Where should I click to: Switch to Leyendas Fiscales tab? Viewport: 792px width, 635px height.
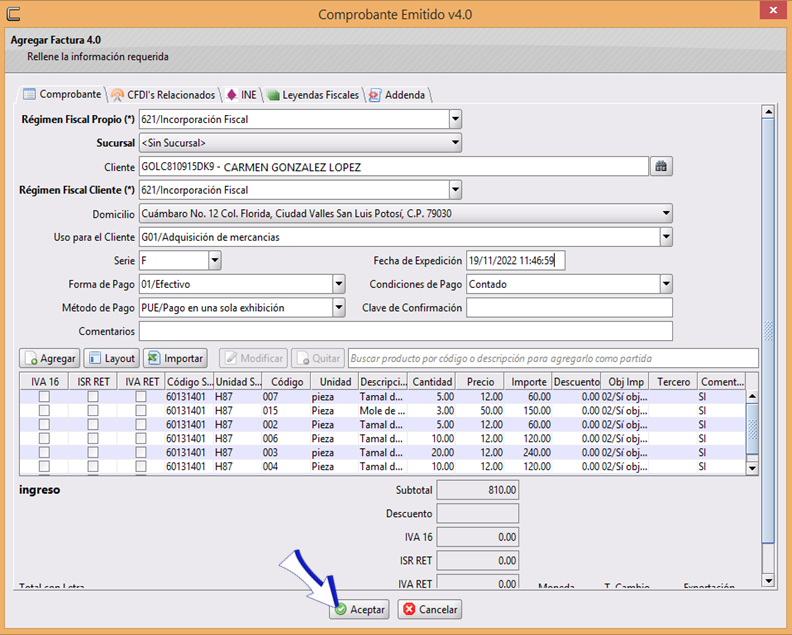point(313,95)
